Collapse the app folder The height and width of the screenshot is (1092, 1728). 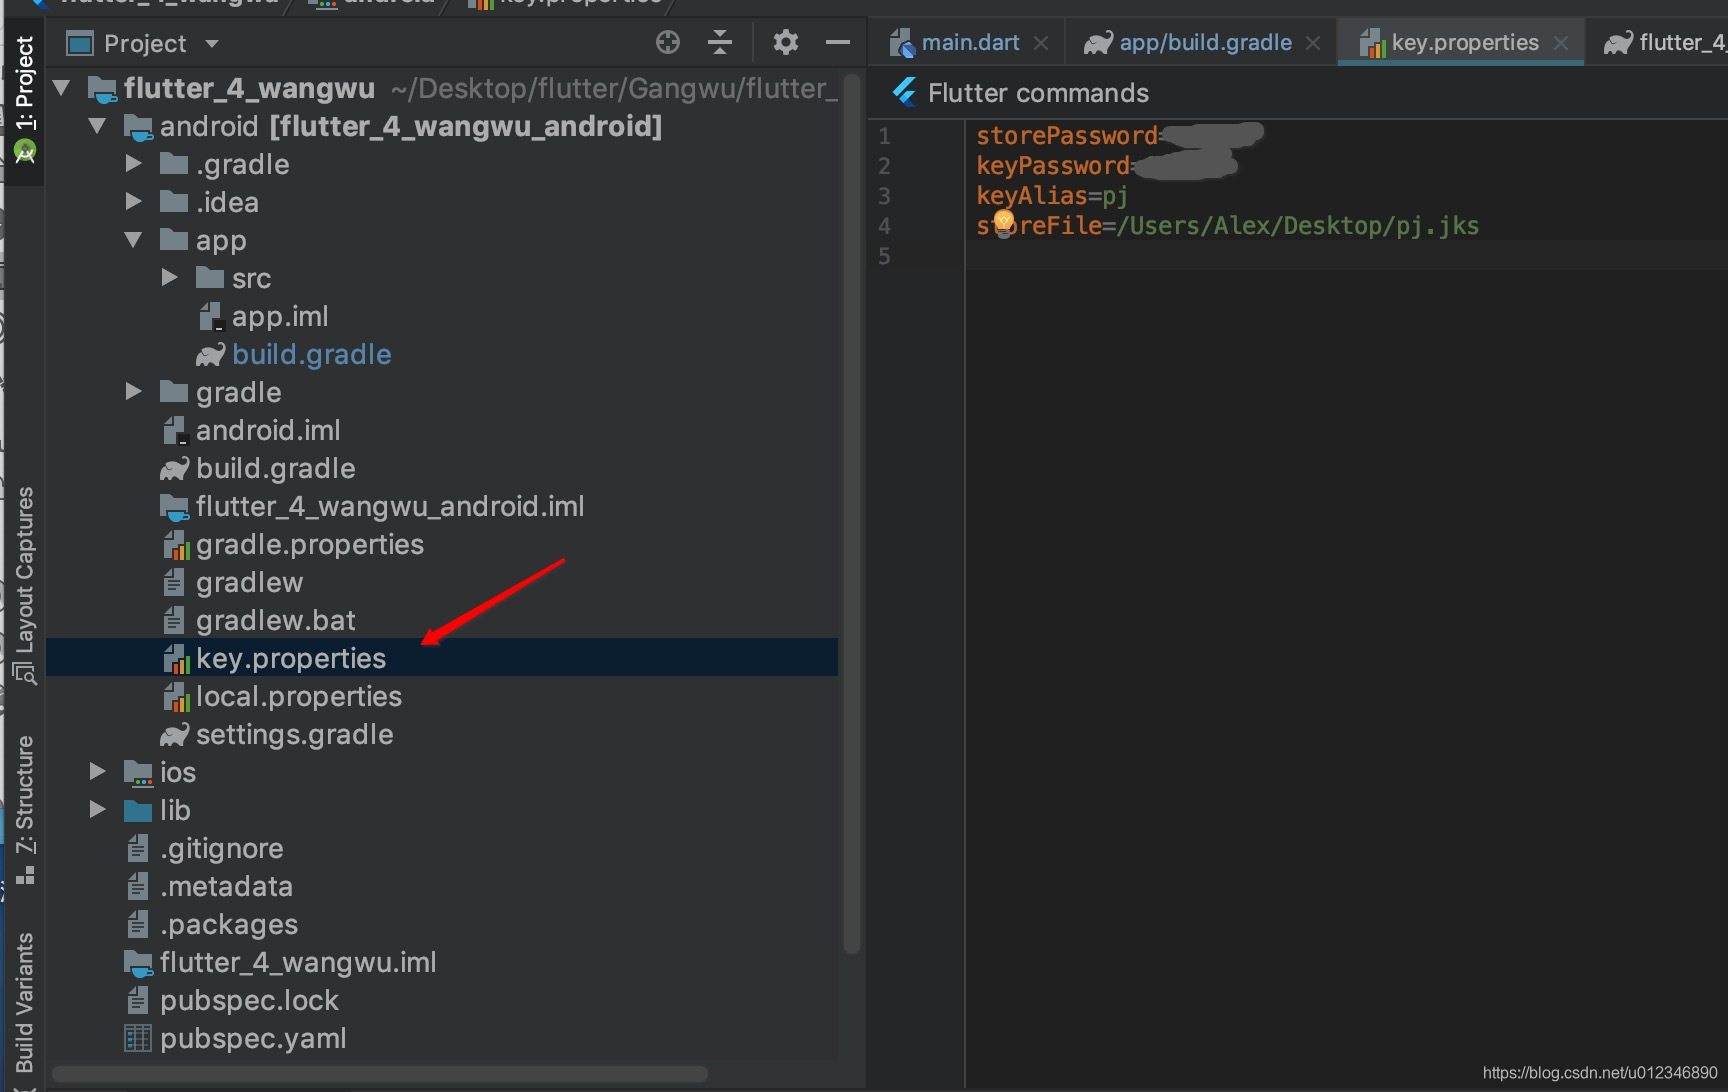[134, 240]
